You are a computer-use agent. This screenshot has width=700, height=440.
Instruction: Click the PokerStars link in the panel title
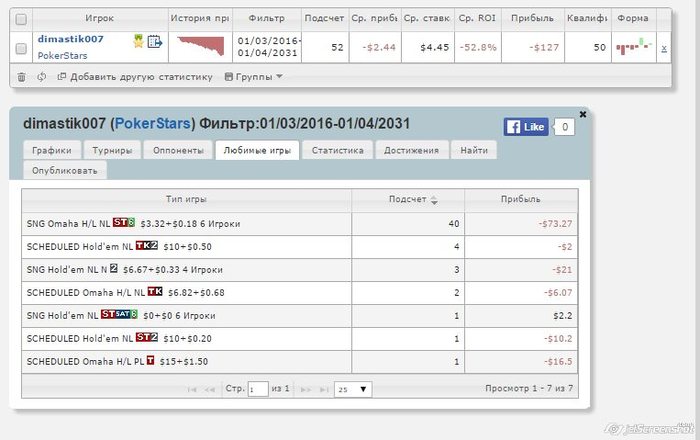tap(153, 123)
